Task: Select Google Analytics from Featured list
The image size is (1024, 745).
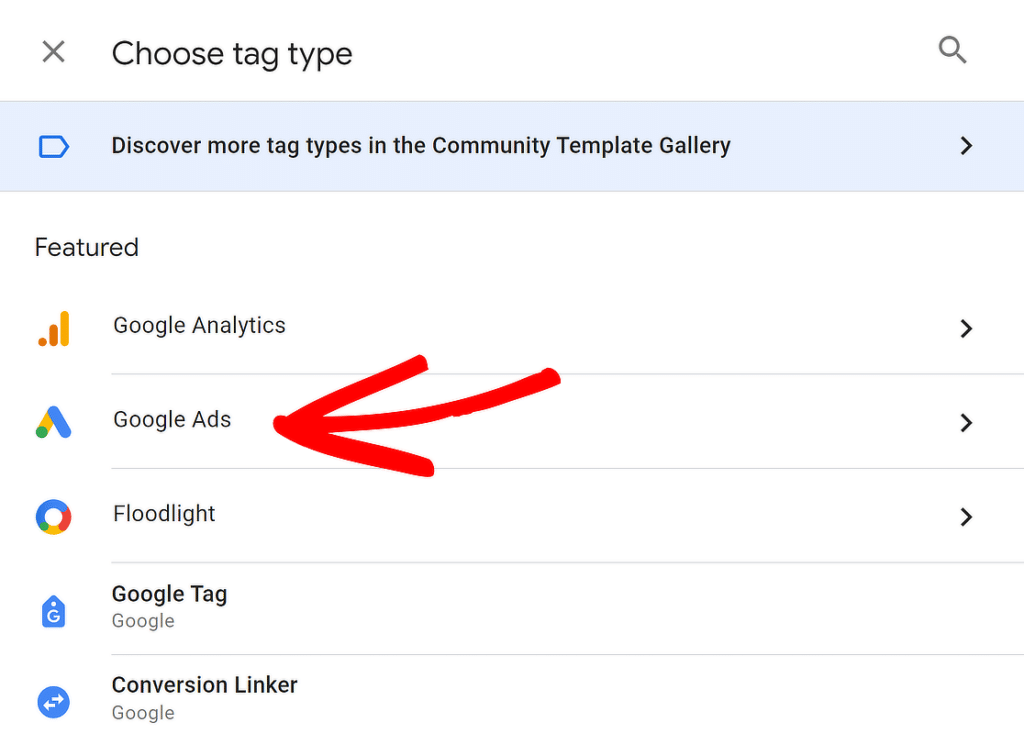Action: tap(199, 325)
